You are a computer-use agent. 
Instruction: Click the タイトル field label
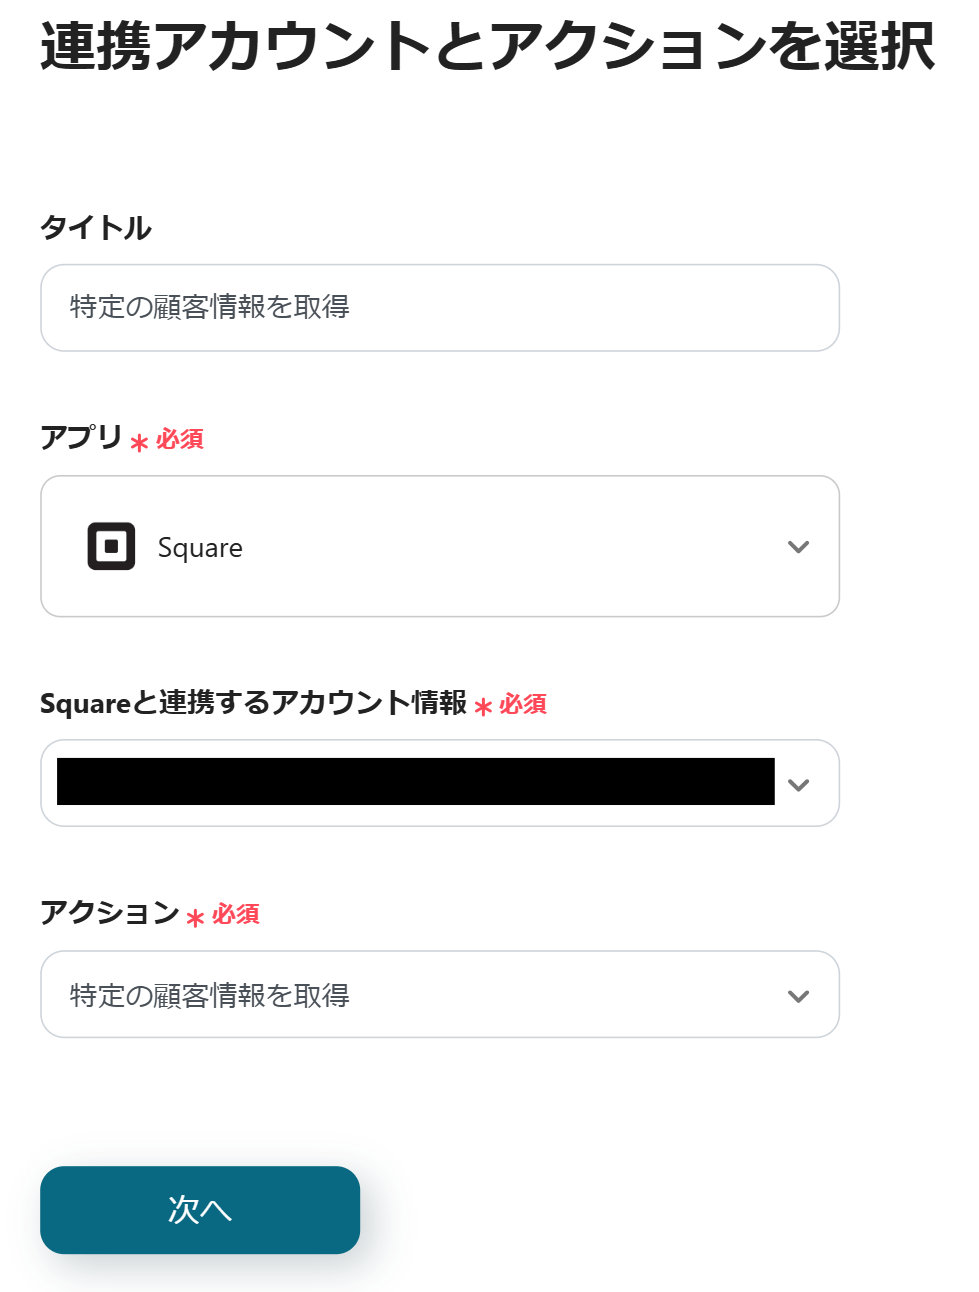[x=96, y=228]
